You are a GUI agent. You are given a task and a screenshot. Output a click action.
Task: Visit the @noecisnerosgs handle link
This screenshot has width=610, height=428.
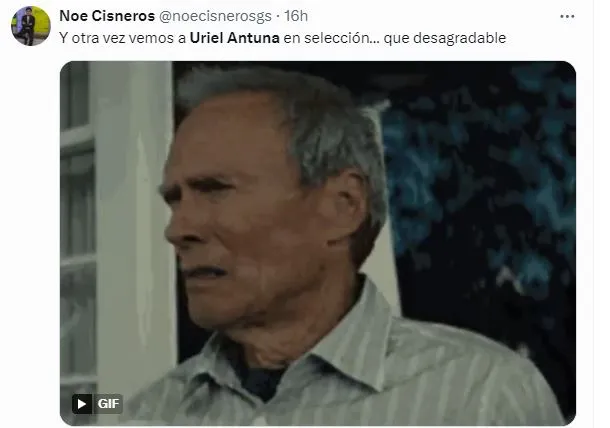coord(215,16)
